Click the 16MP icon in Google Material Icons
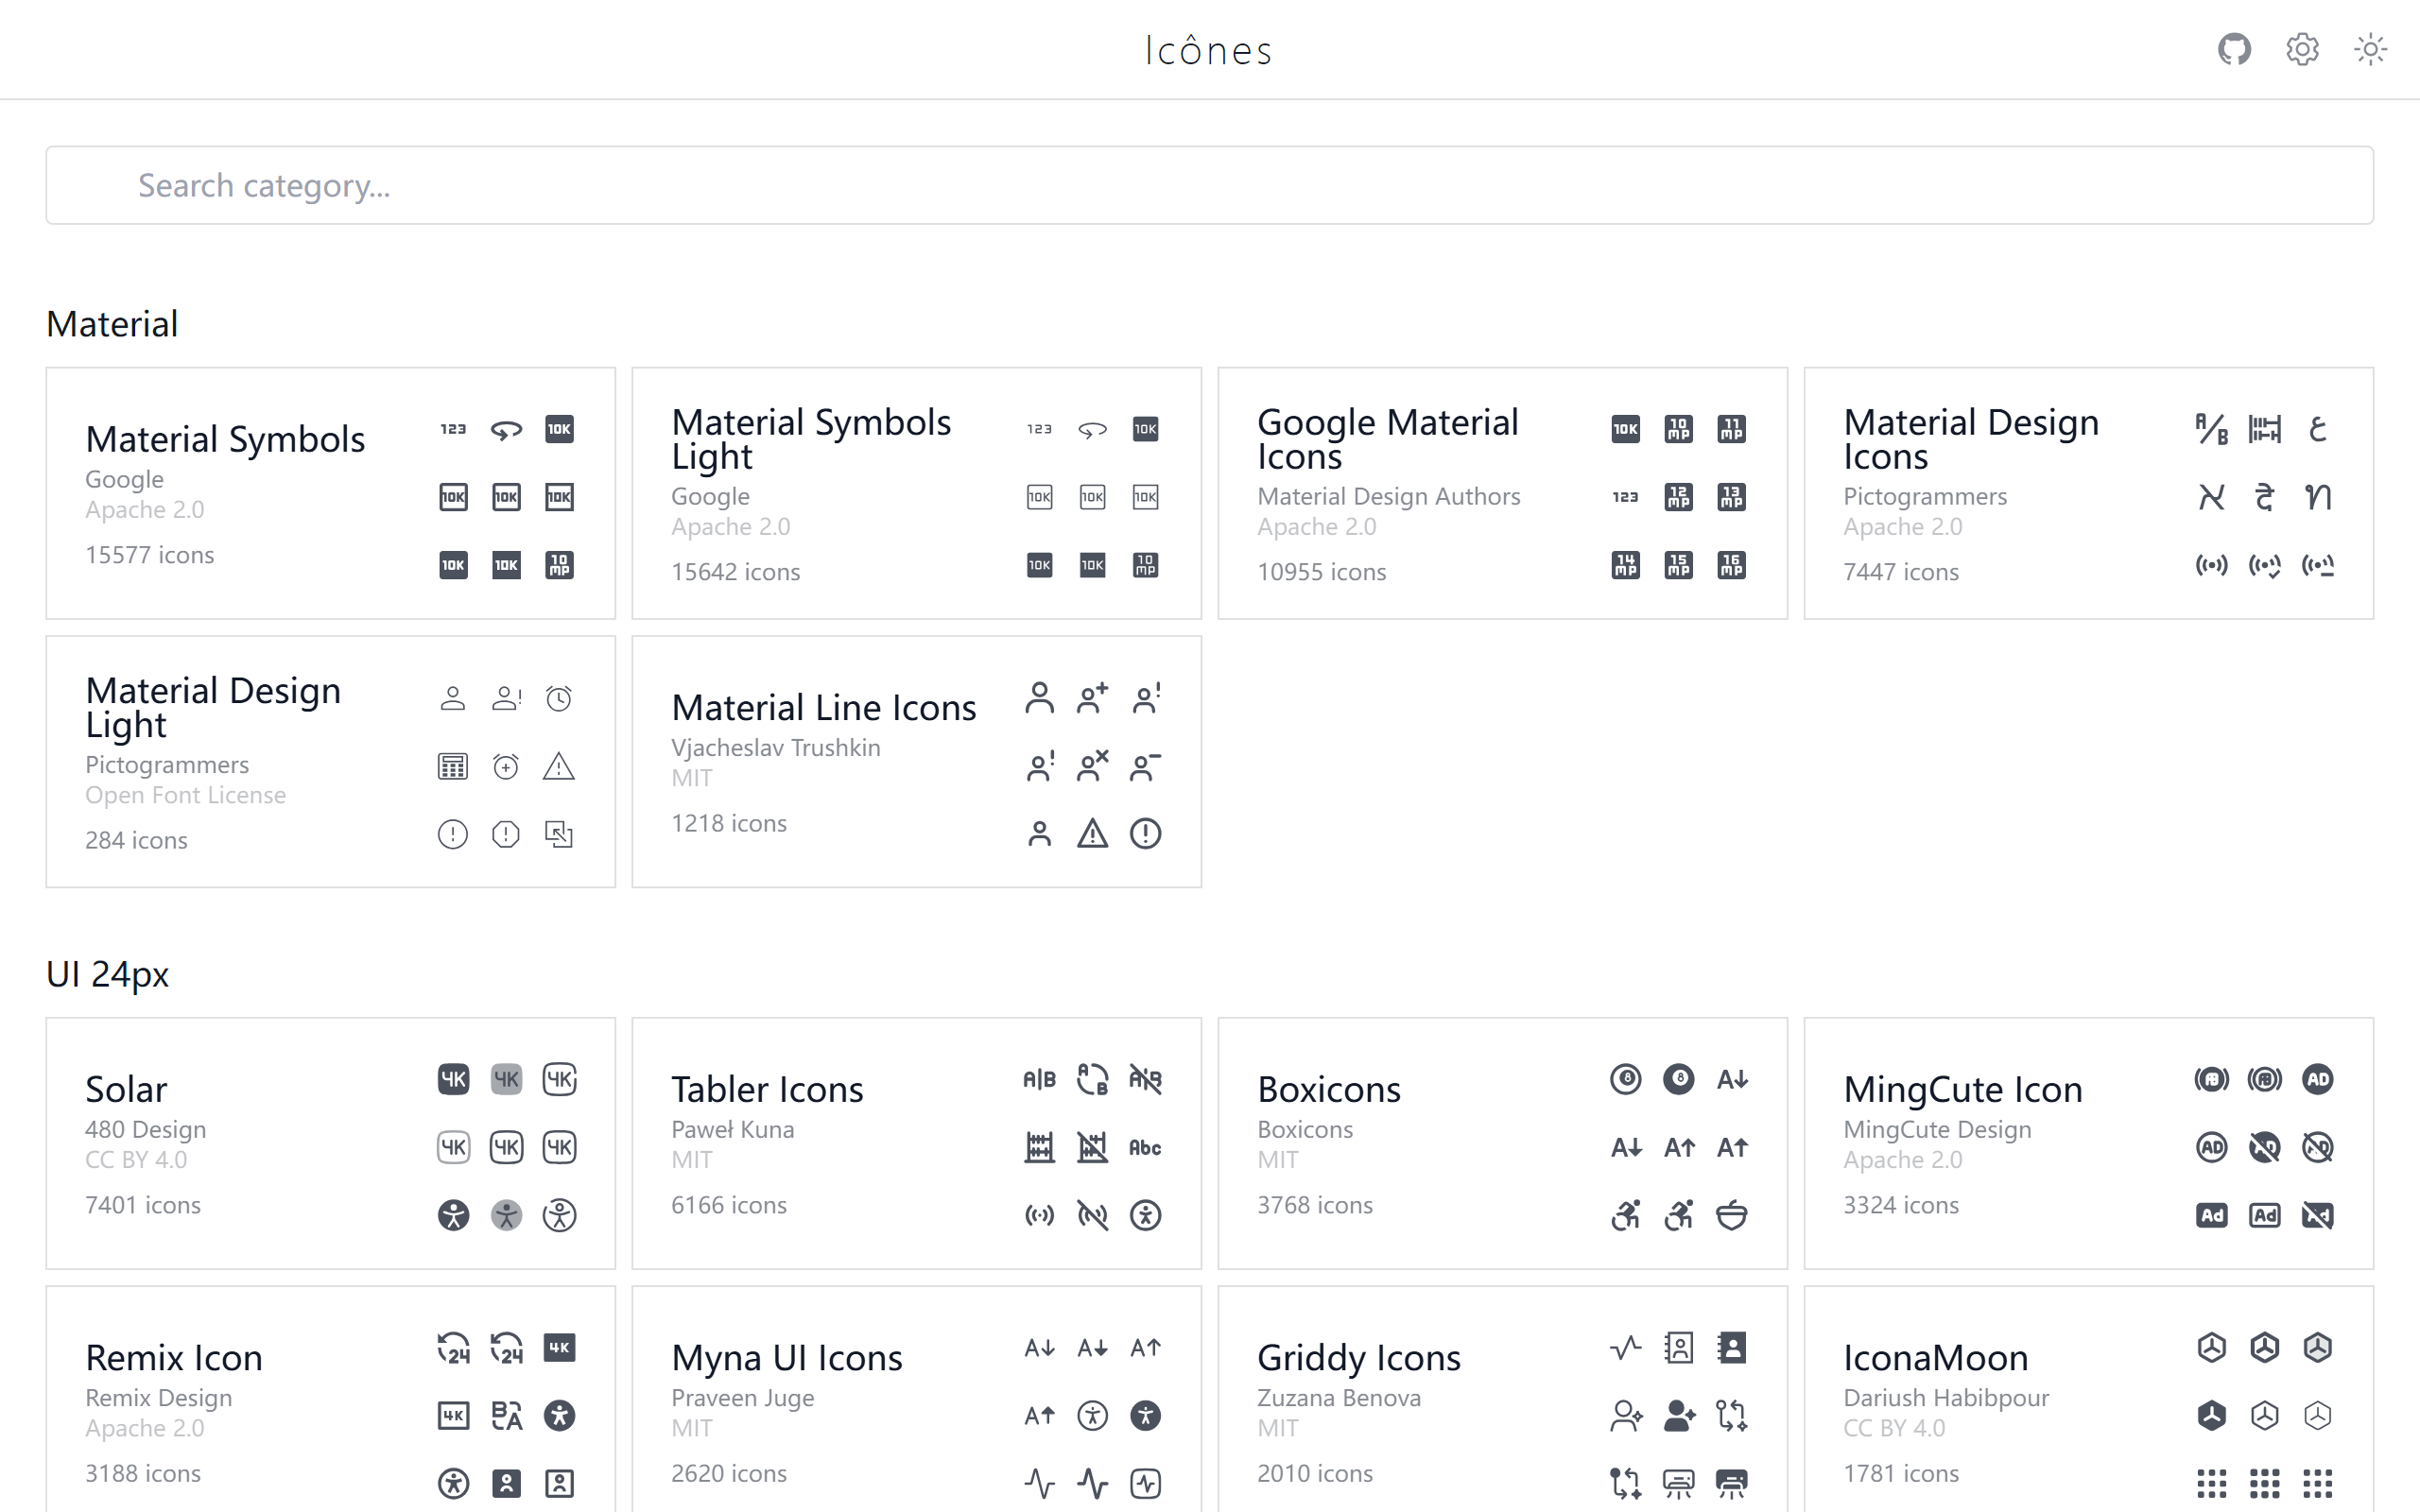 [1731, 565]
